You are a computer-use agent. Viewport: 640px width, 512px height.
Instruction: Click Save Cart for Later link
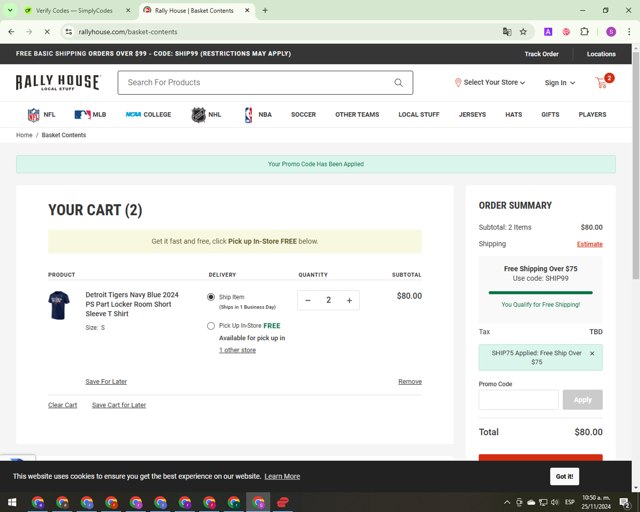click(119, 405)
